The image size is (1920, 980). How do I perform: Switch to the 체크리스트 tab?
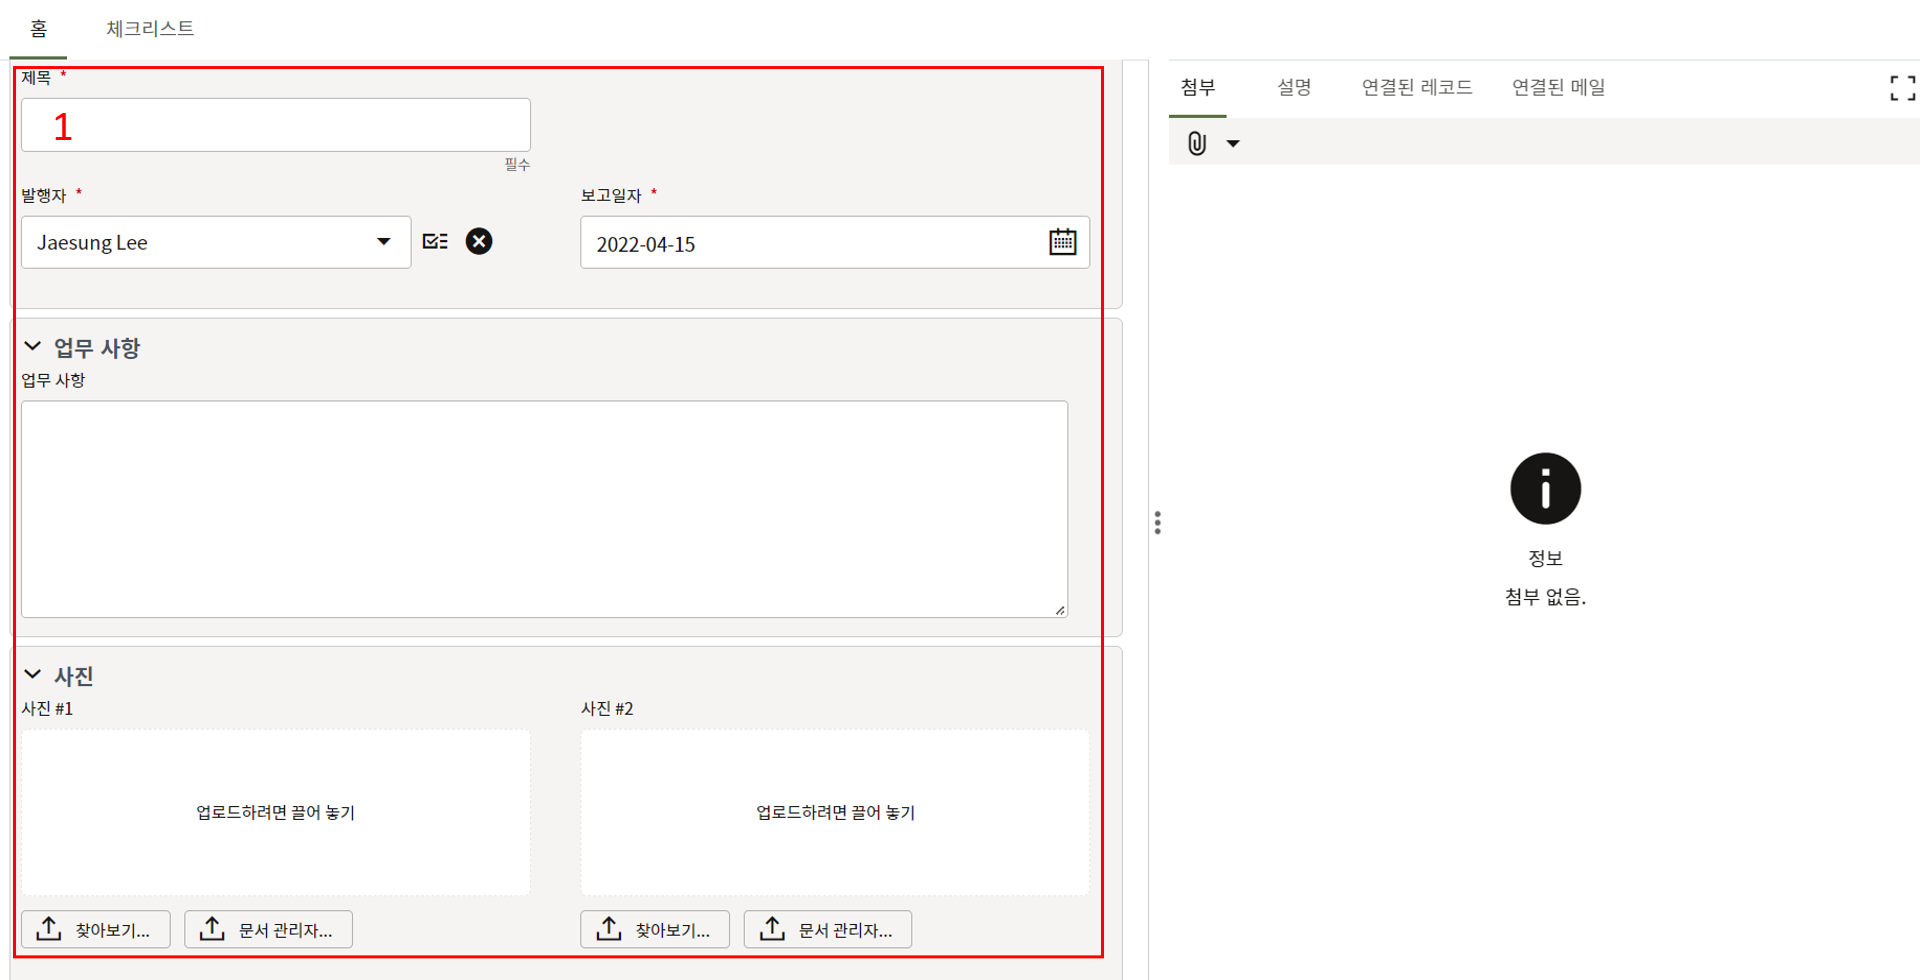[150, 28]
